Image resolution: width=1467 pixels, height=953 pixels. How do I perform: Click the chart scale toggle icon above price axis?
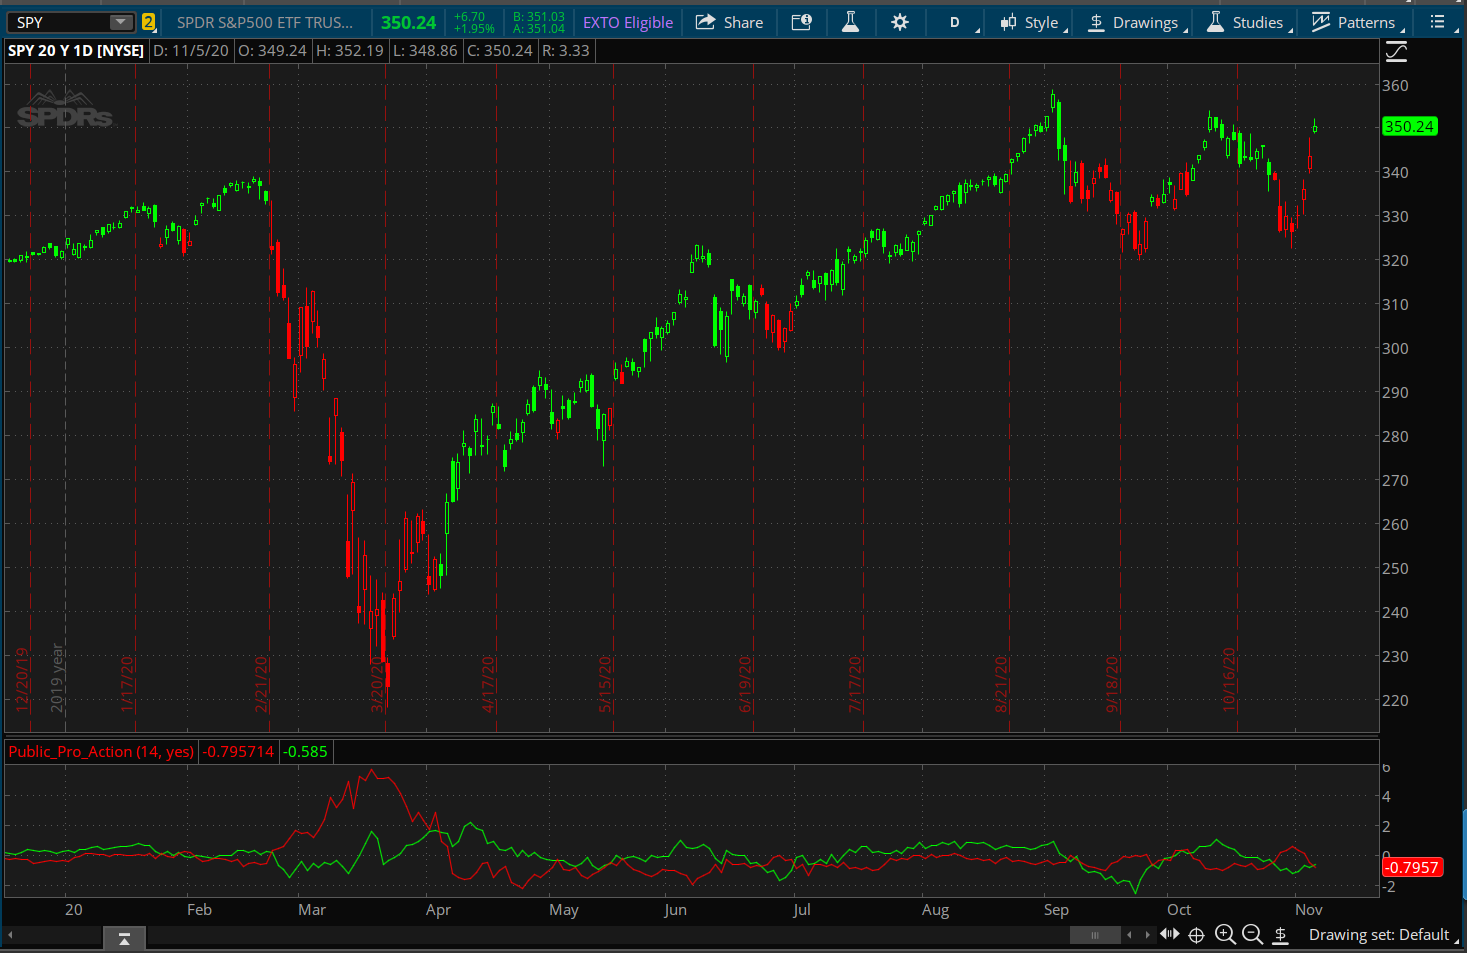click(1396, 52)
